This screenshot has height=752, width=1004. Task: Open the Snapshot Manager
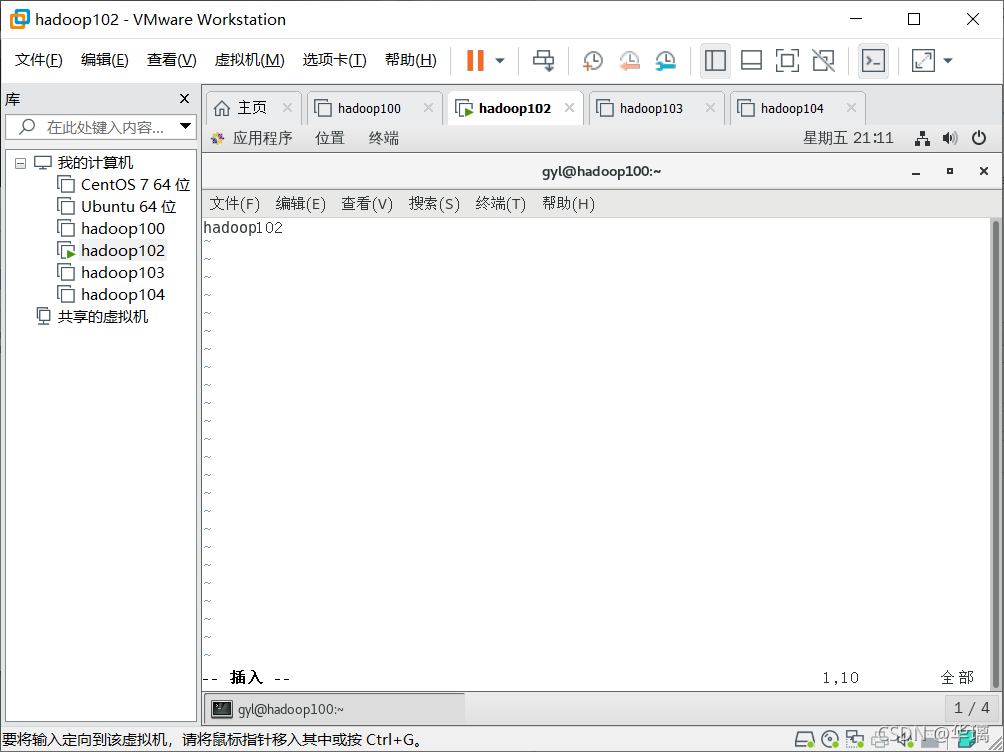(x=665, y=60)
